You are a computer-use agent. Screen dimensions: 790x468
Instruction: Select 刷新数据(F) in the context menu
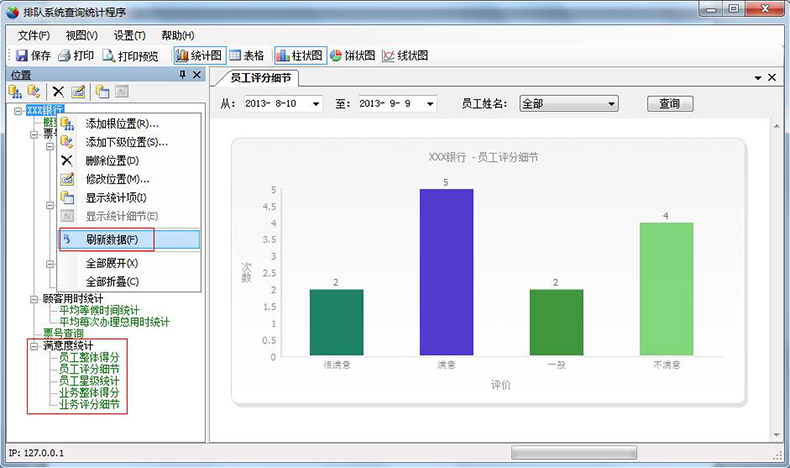118,240
